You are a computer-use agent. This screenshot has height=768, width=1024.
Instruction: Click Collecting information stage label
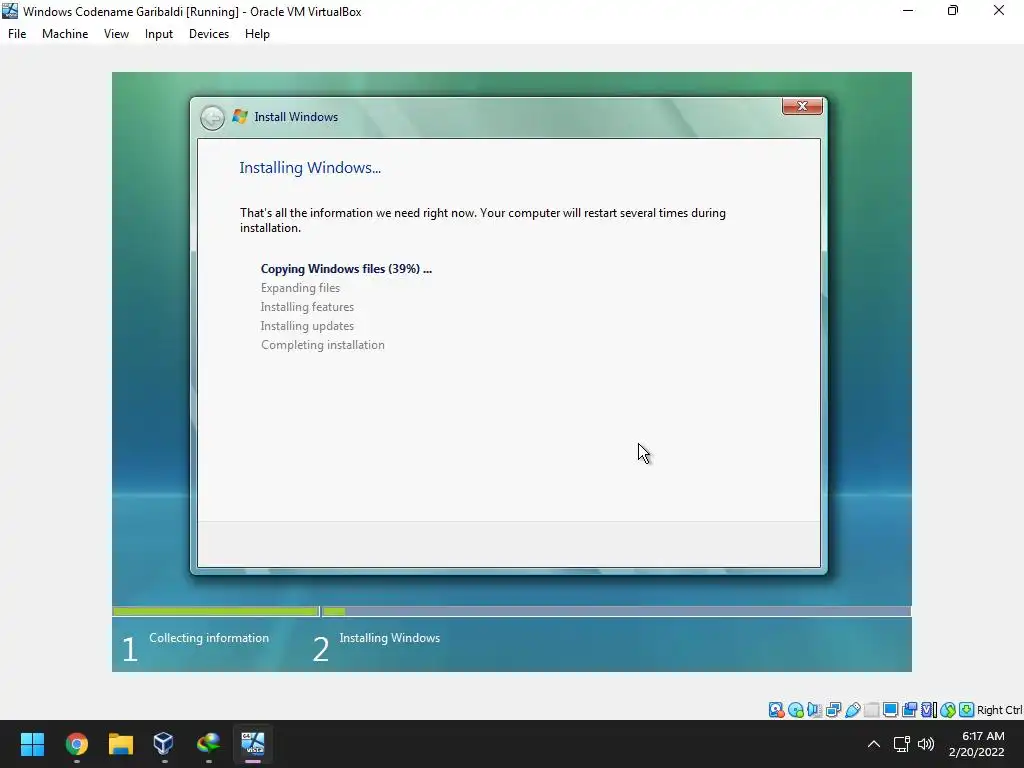209,638
